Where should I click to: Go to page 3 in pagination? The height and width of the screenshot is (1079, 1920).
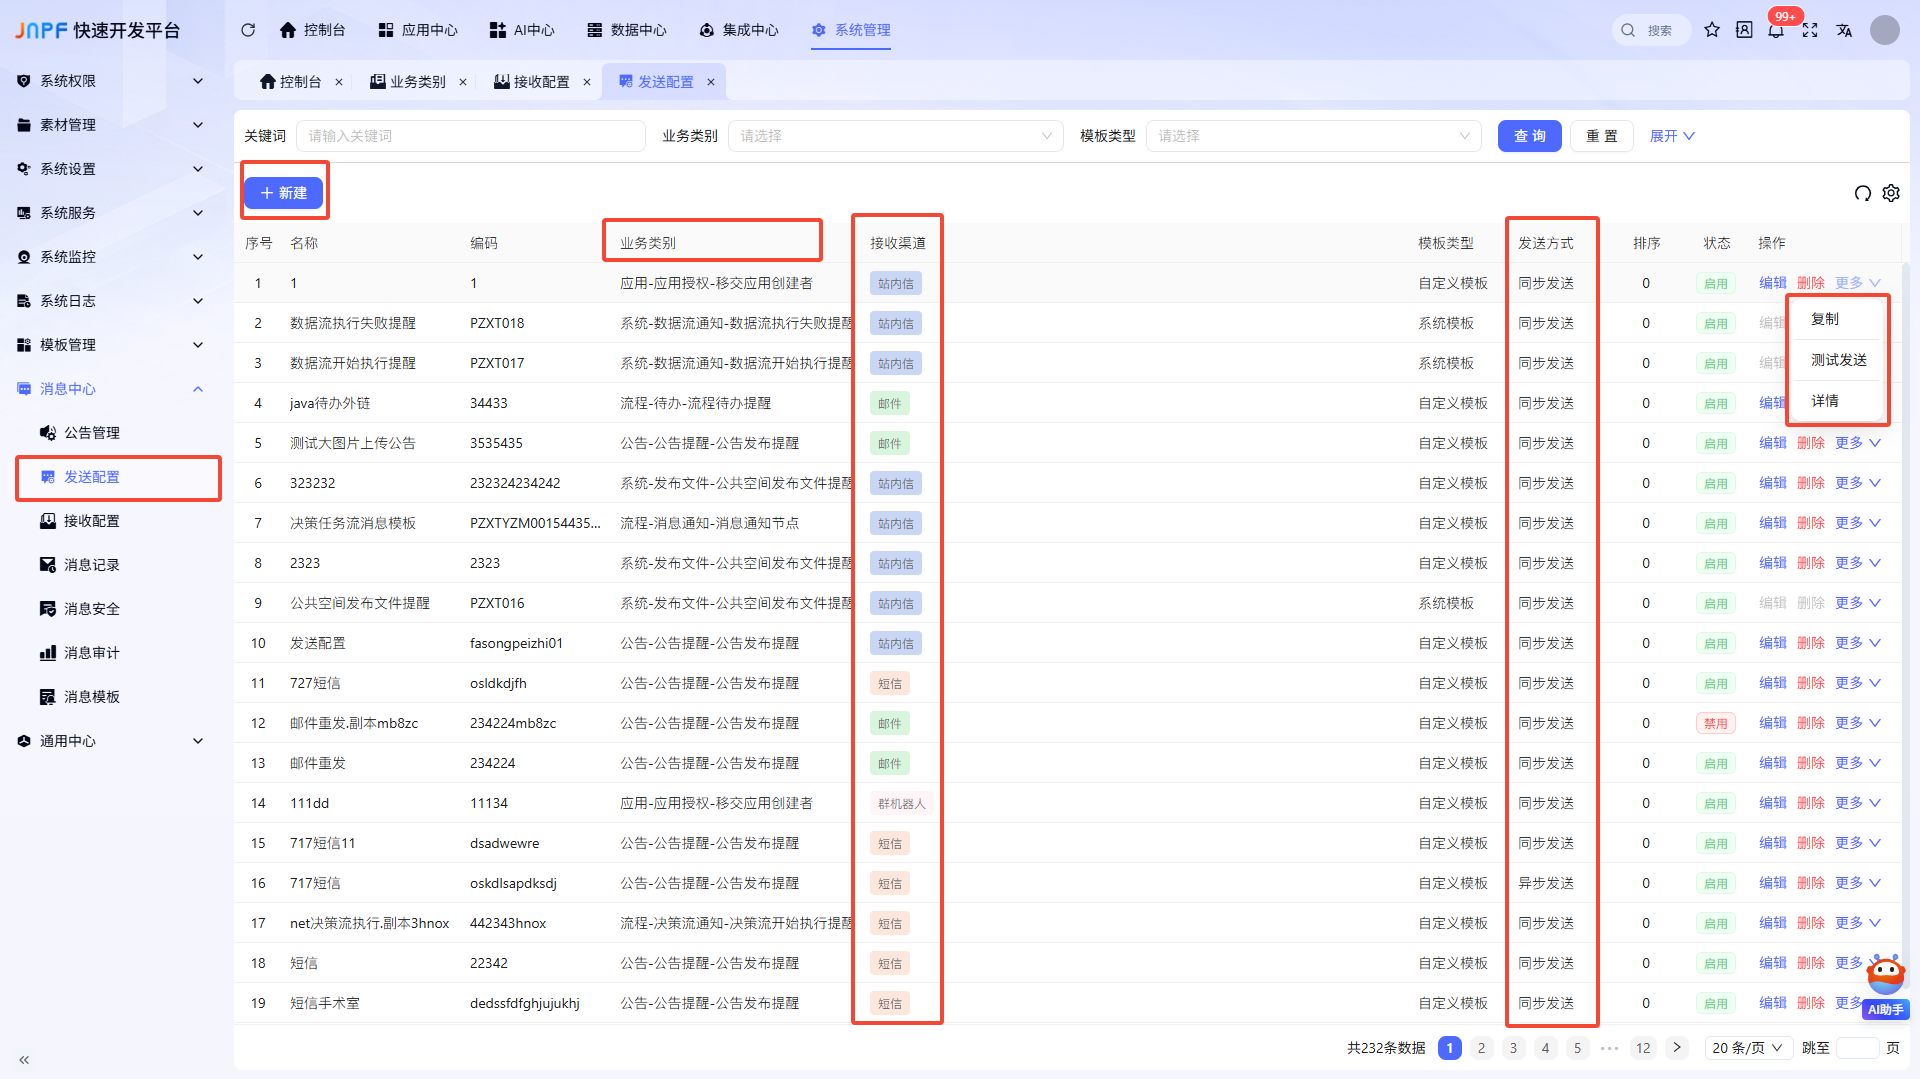[x=1513, y=1048]
